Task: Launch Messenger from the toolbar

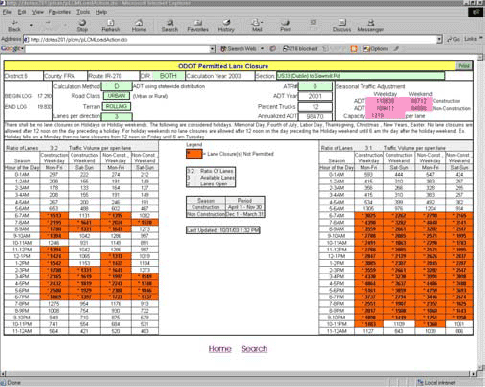Action: [x=370, y=26]
